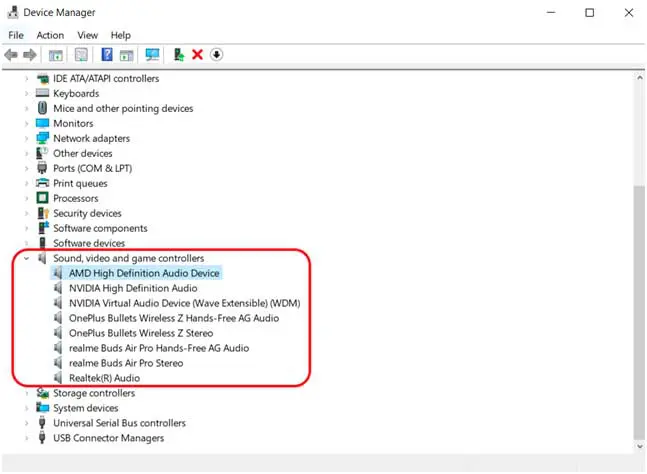Click the Ports (COM & LPT) icon
Screen dimensions: 647x474
[42, 168]
